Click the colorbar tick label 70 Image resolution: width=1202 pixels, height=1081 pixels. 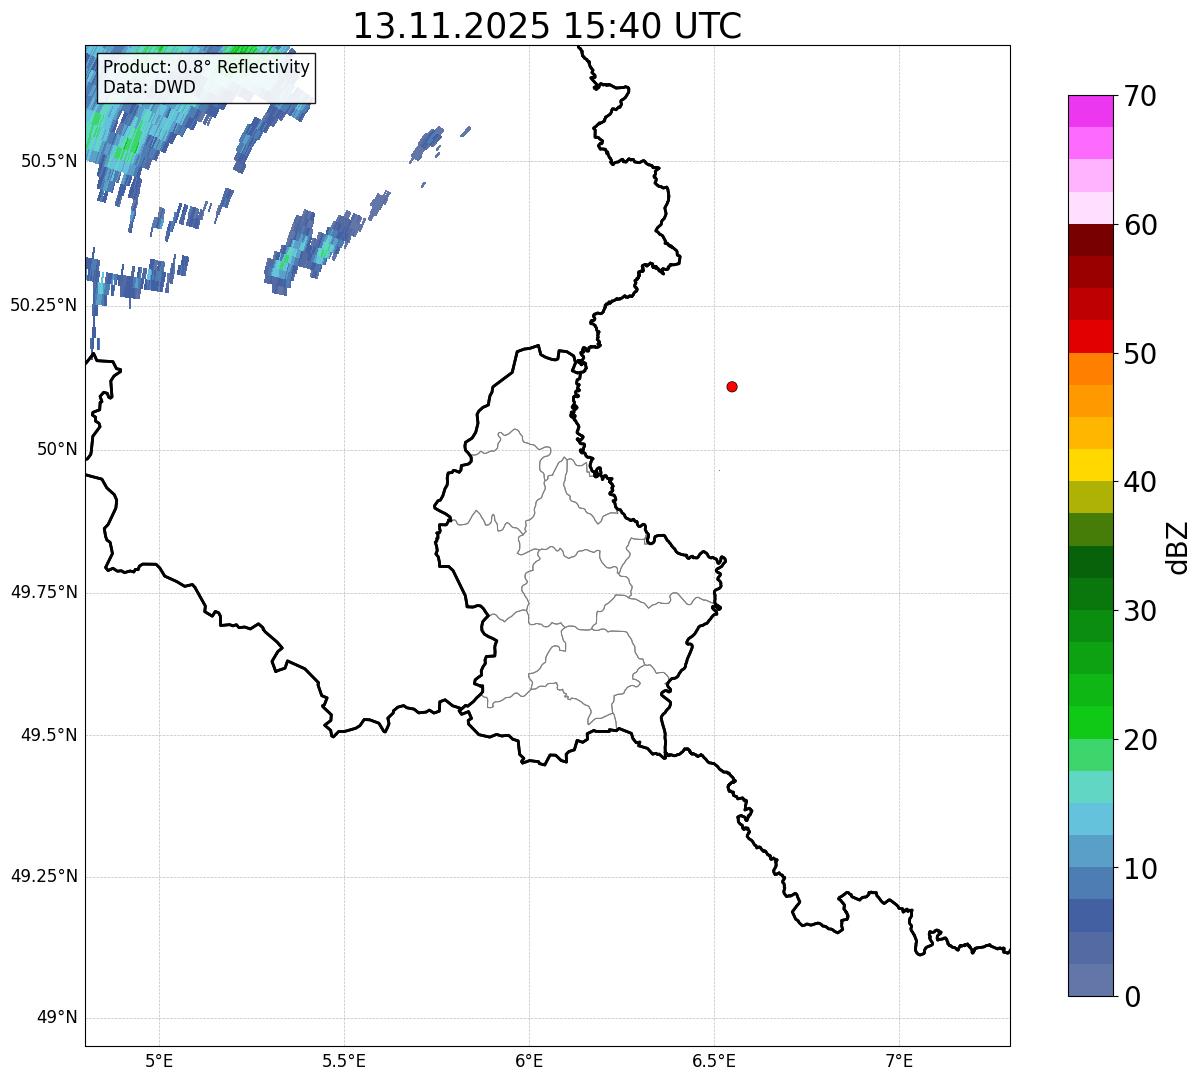(x=1140, y=96)
